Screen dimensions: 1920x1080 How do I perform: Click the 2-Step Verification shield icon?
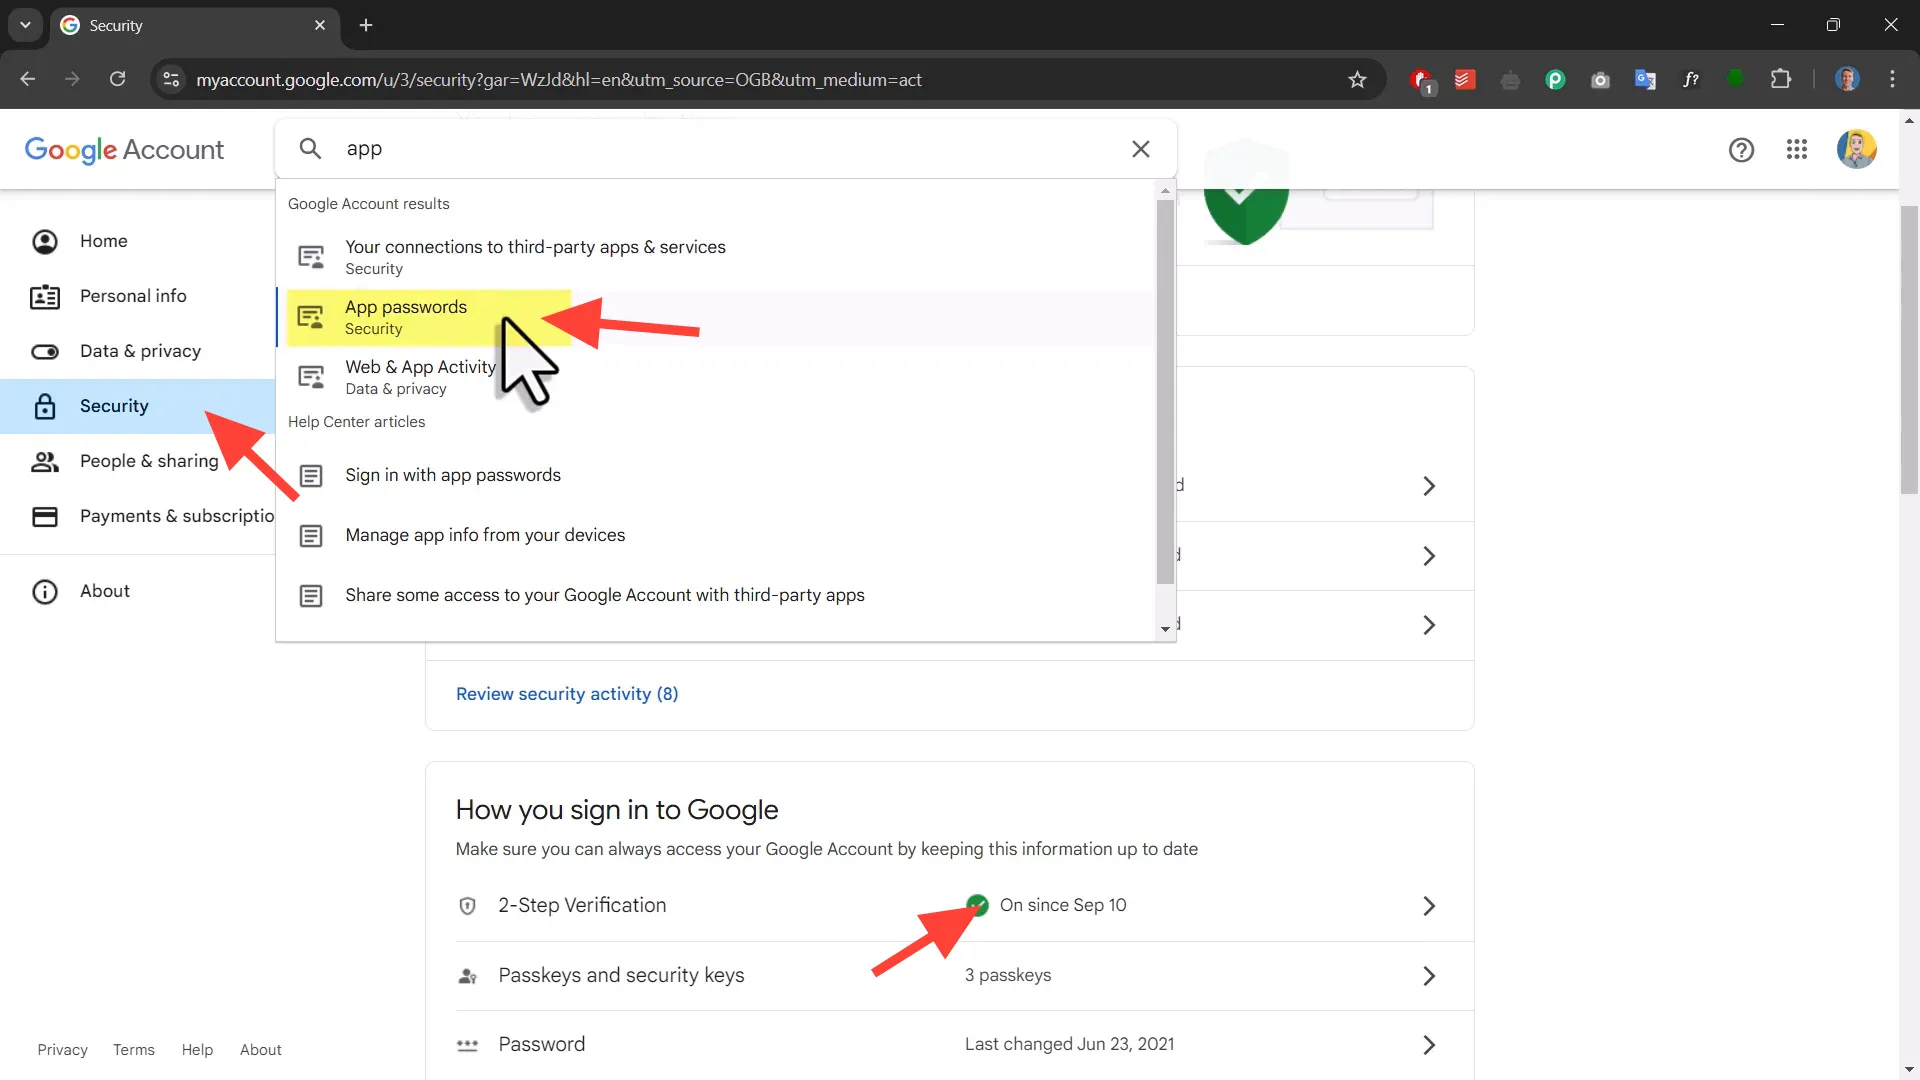[x=467, y=905]
